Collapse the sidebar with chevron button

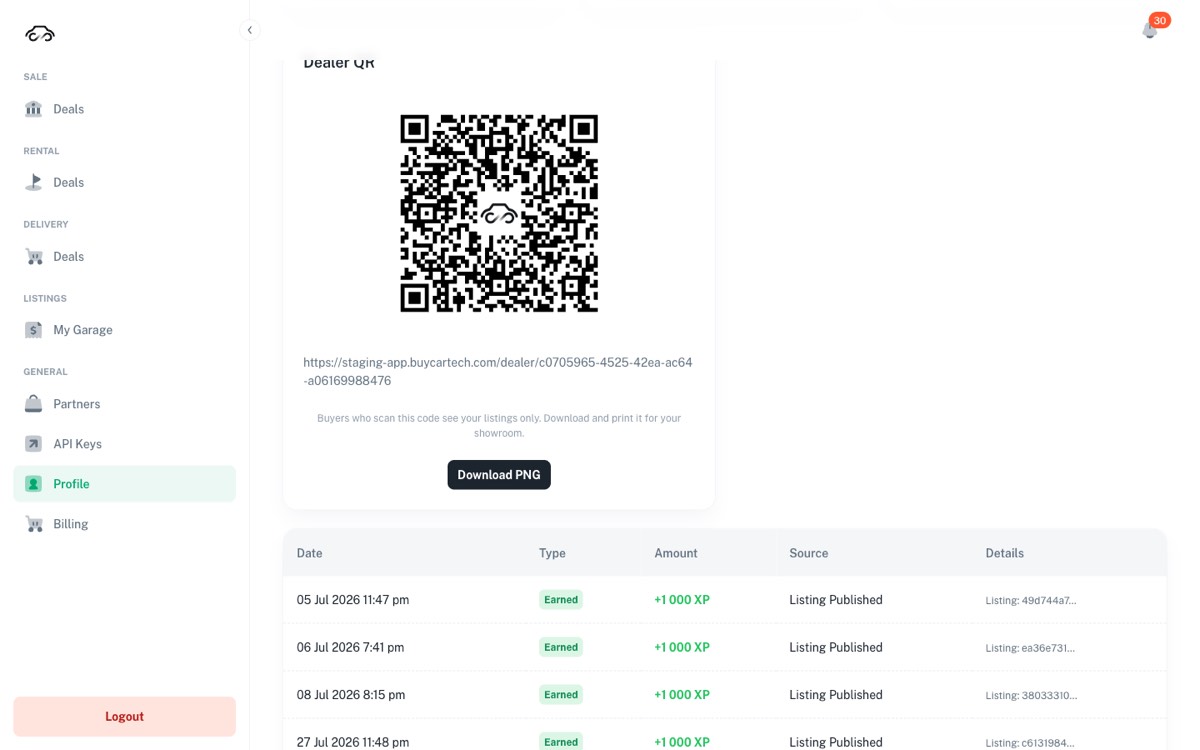(250, 30)
